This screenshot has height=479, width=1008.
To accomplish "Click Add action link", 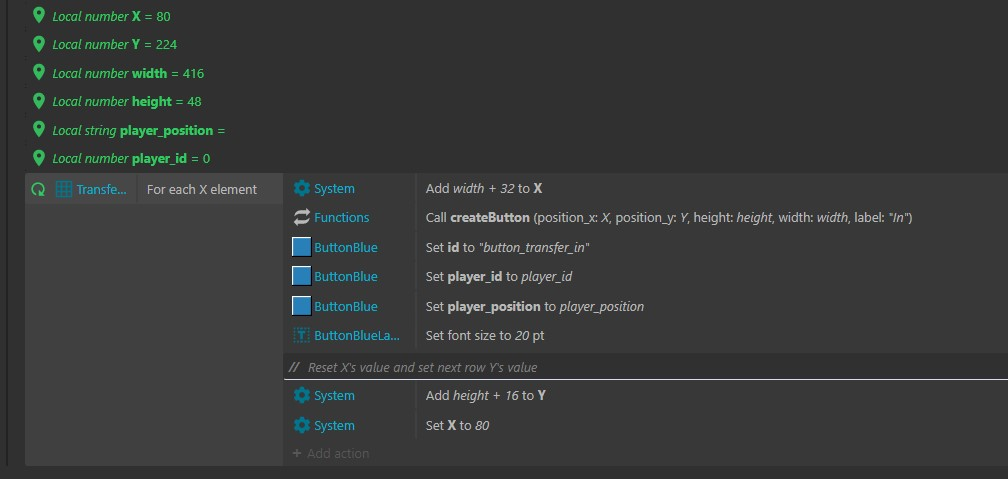I will coord(331,453).
